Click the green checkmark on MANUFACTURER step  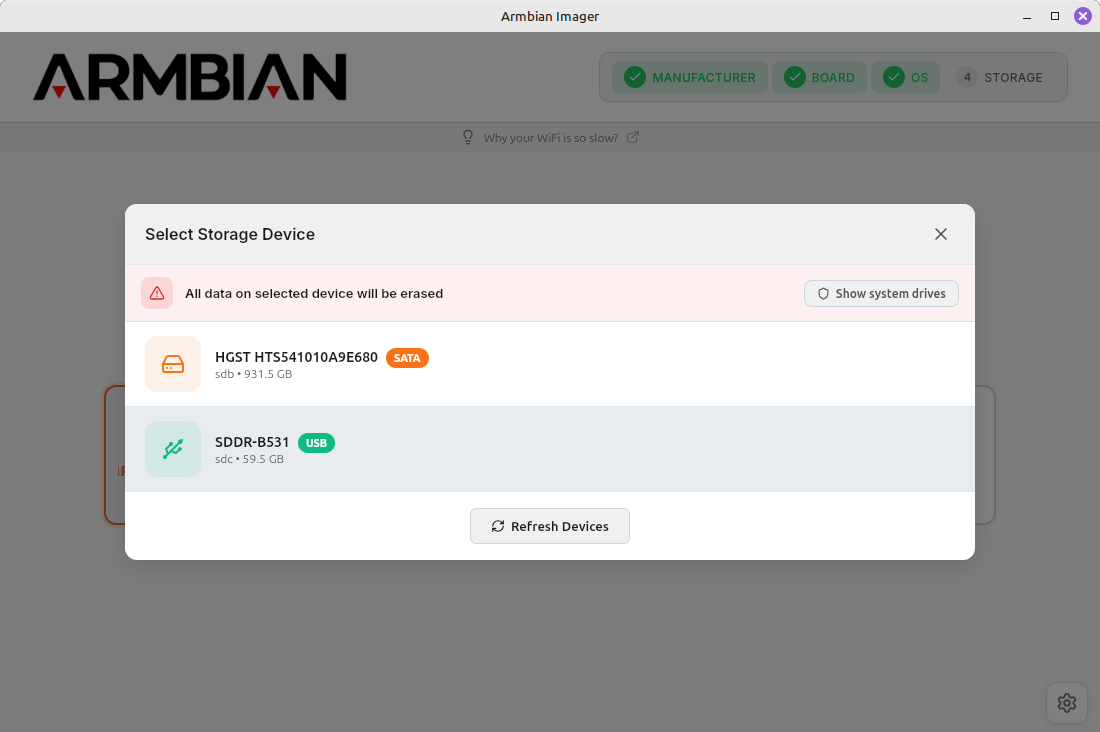click(634, 76)
